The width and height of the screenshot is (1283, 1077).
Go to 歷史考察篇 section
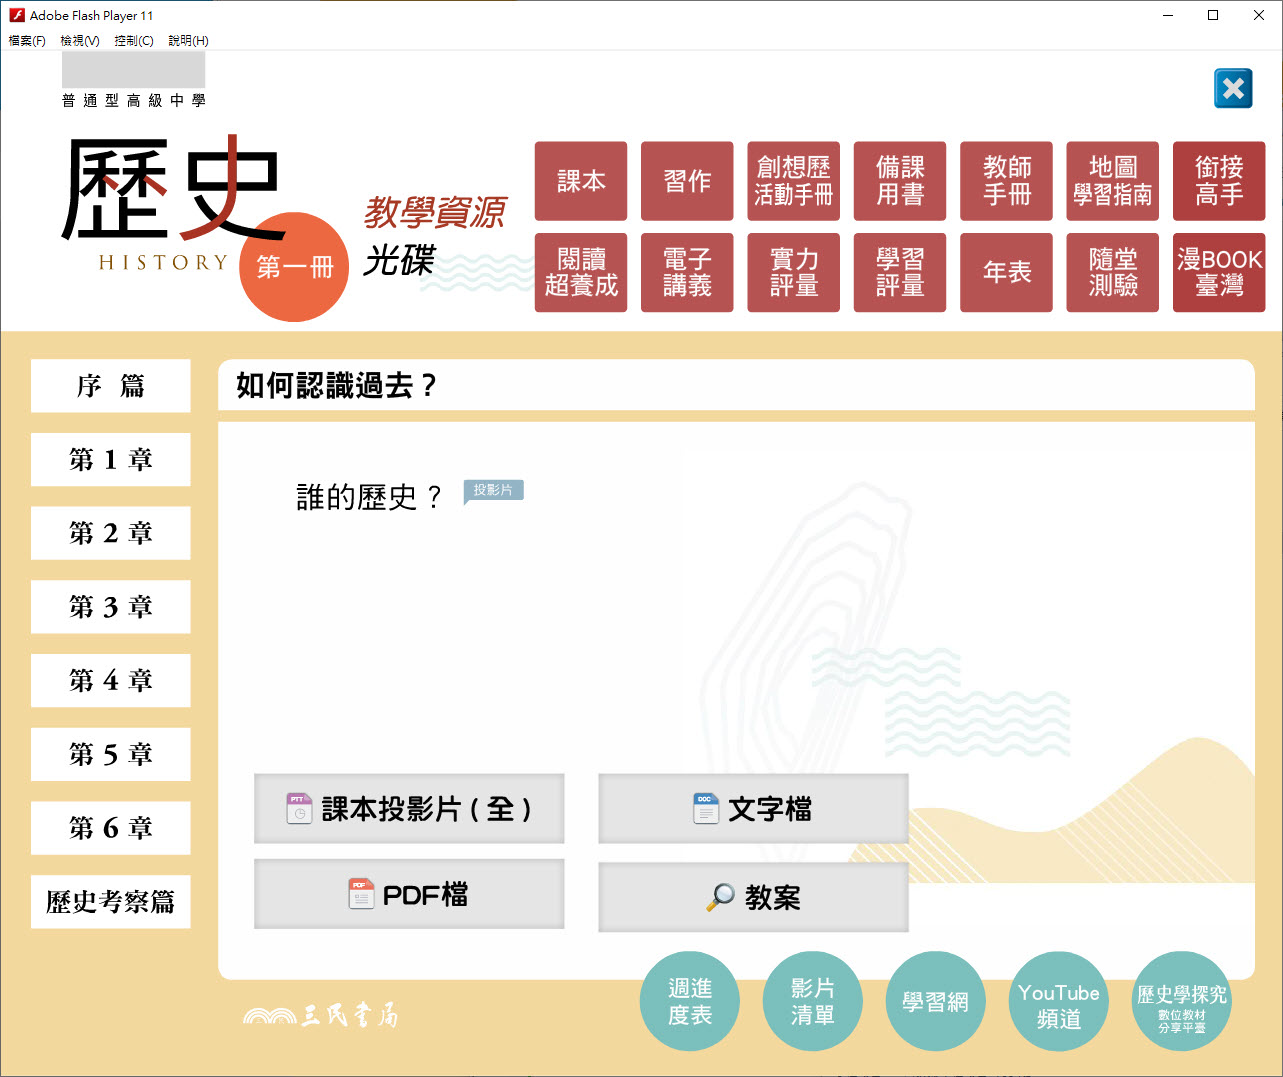coord(111,902)
